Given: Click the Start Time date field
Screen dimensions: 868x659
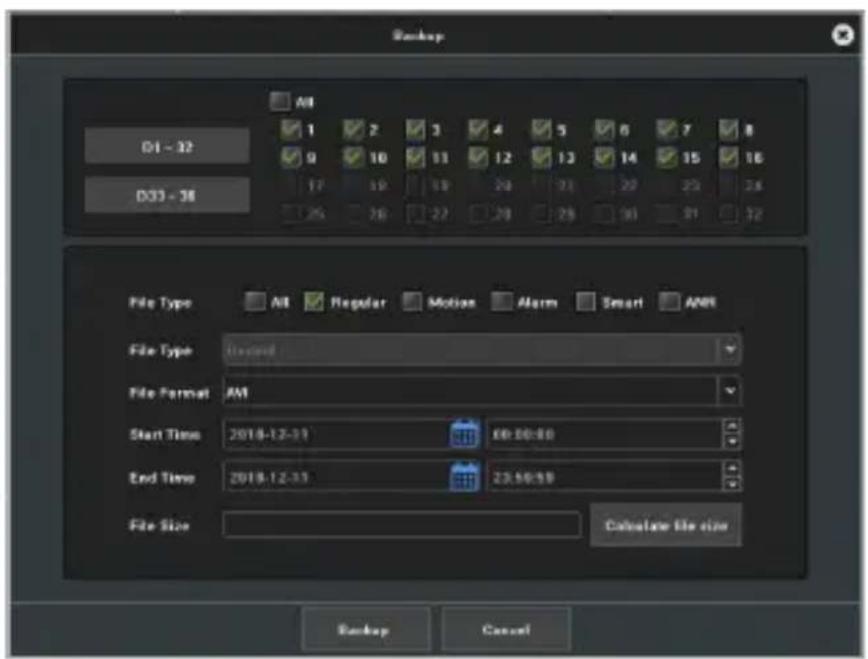Looking at the screenshot, I should pyautogui.click(x=337, y=434).
